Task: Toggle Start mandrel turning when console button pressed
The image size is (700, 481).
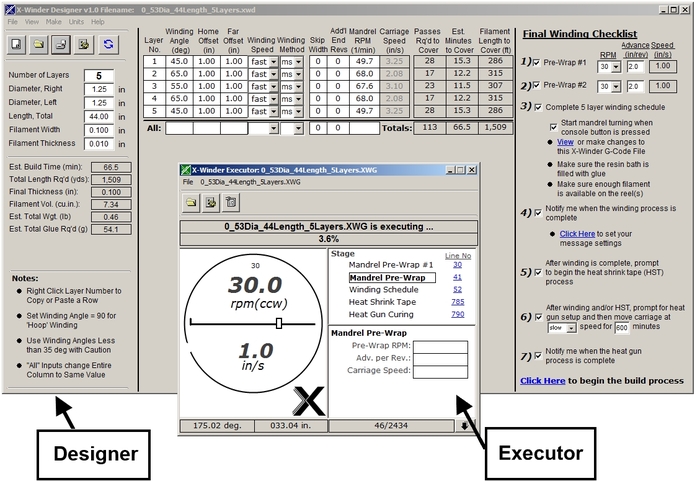Action: click(x=554, y=127)
